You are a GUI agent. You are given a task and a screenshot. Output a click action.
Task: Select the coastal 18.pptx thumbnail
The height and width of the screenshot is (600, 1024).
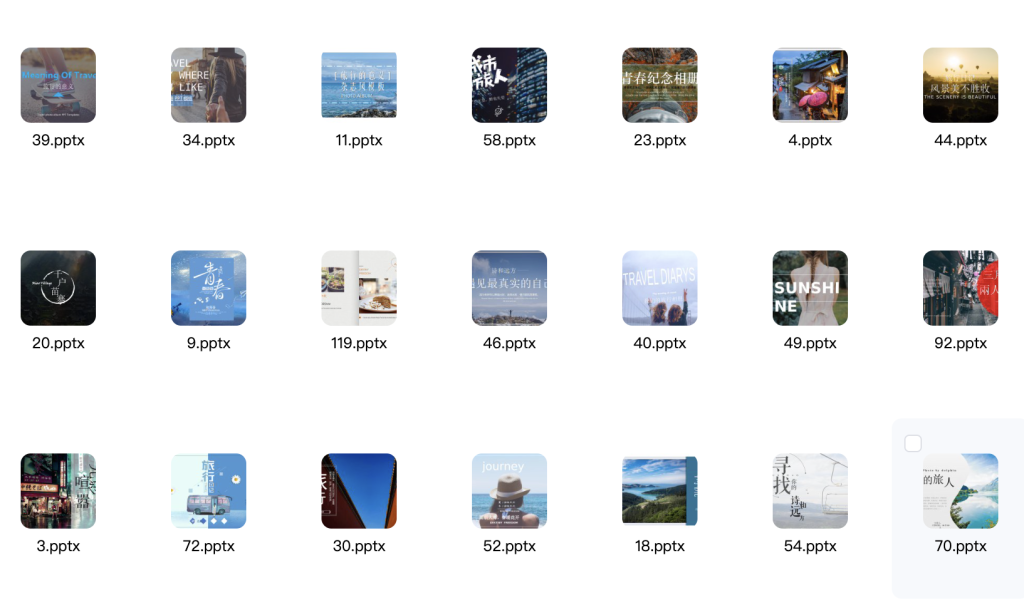coord(660,491)
